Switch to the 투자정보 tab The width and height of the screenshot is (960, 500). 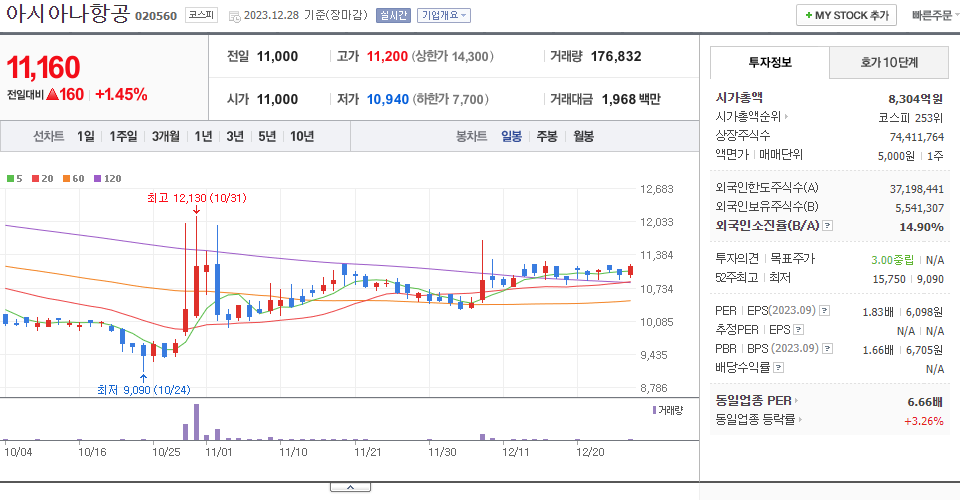coord(770,62)
